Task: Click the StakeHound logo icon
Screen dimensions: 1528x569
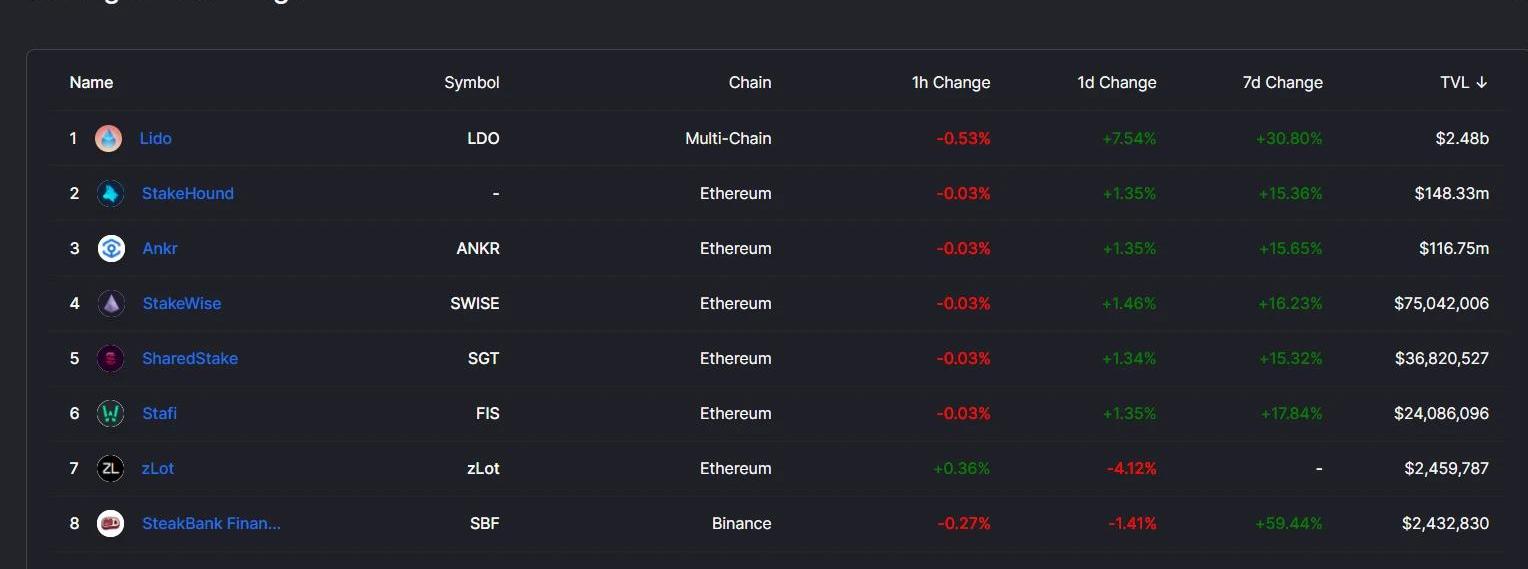Action: (111, 193)
